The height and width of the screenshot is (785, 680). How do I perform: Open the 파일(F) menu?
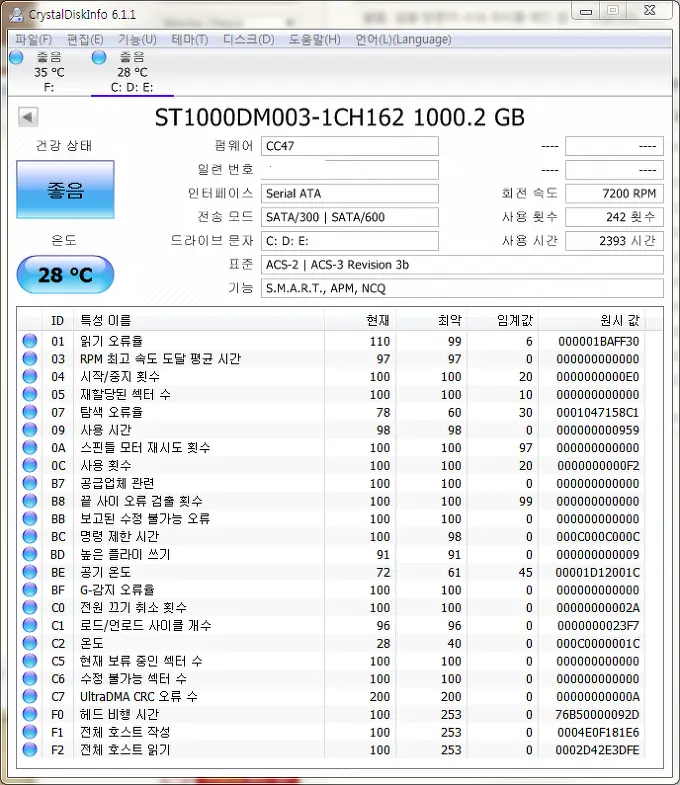[33, 40]
